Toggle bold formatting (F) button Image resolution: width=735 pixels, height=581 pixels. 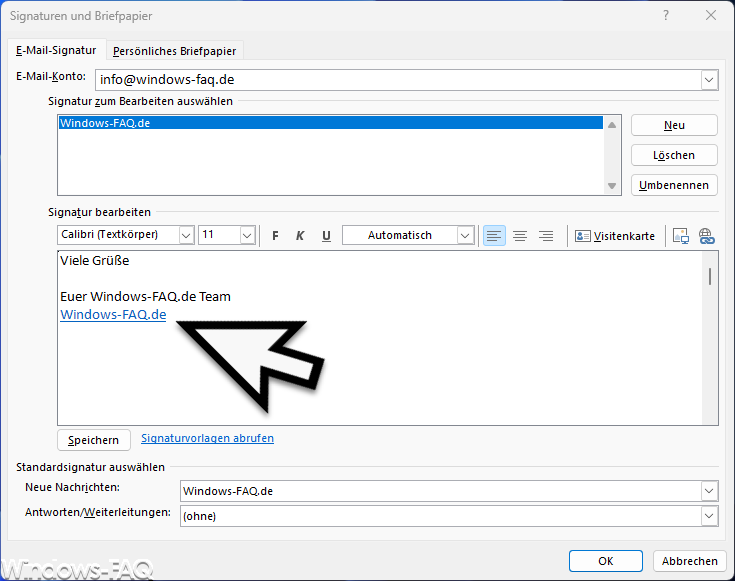coord(275,235)
